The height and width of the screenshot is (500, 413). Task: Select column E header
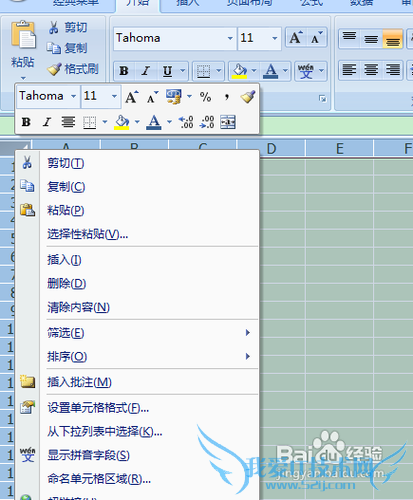click(x=339, y=148)
